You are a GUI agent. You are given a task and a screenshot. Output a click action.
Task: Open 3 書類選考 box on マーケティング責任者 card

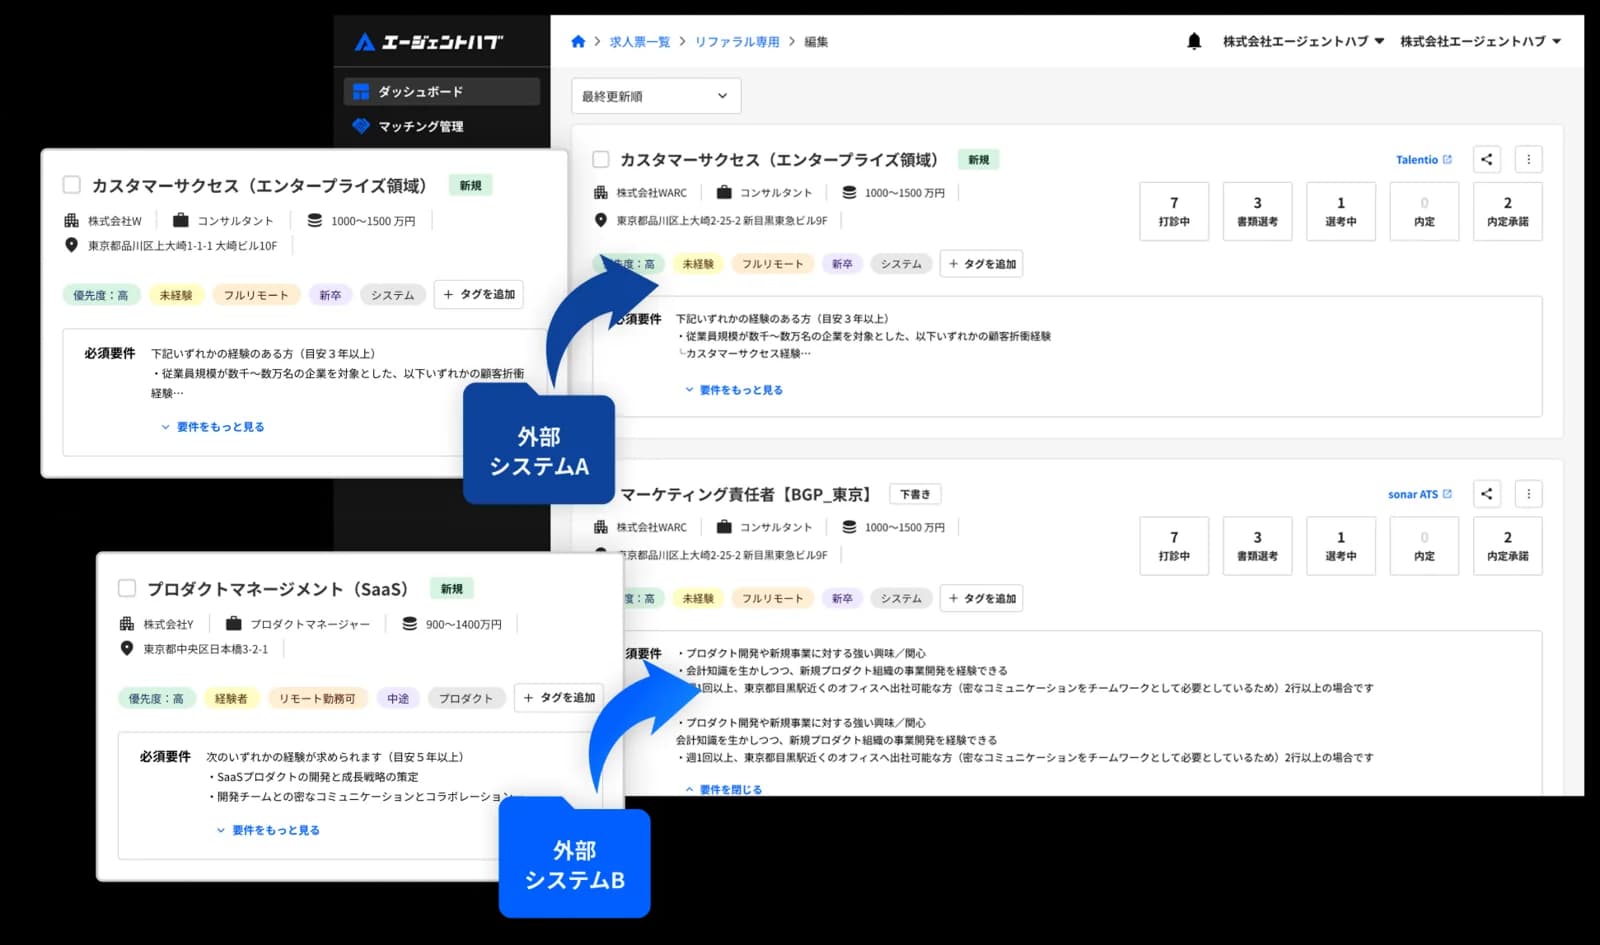click(x=1257, y=545)
